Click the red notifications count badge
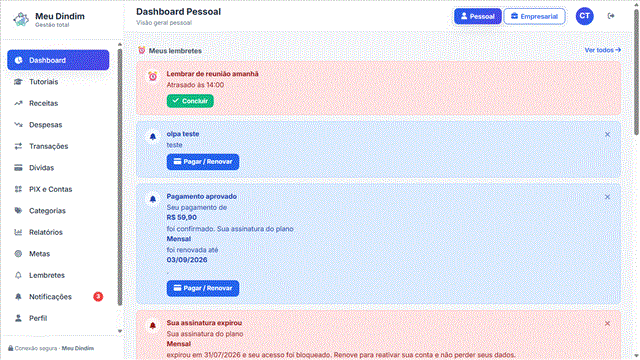The height and width of the screenshot is (360, 640). tap(98, 296)
